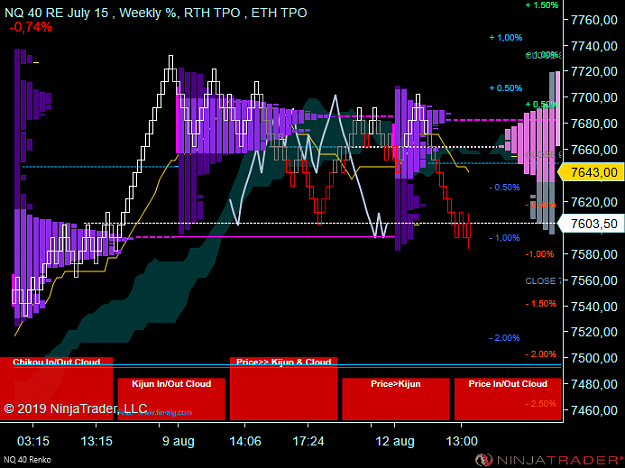Click the blue '- 1.00%' weekly level label

tap(505, 238)
